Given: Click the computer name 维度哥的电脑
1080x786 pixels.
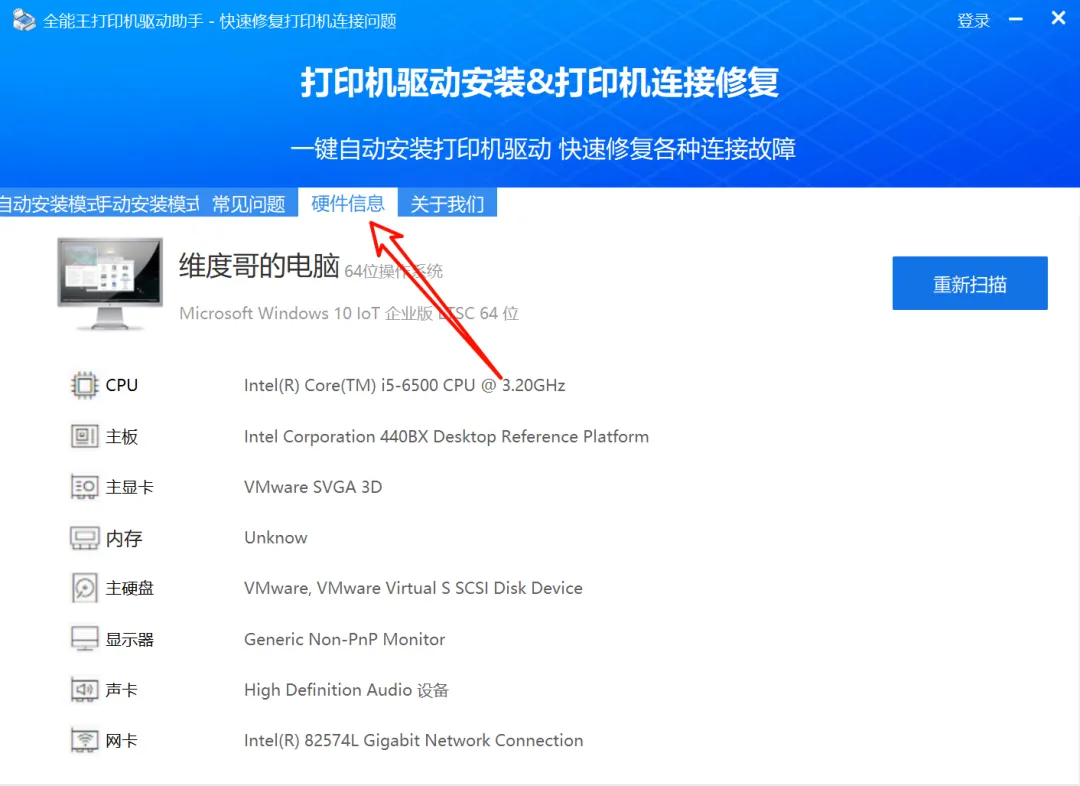Looking at the screenshot, I should (x=260, y=266).
